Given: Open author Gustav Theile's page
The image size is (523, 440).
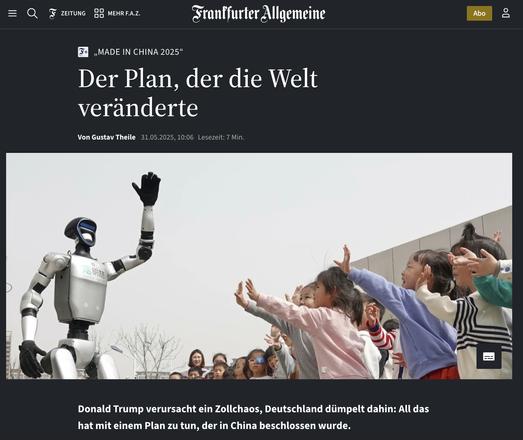Looking at the screenshot, I should pos(107,137).
